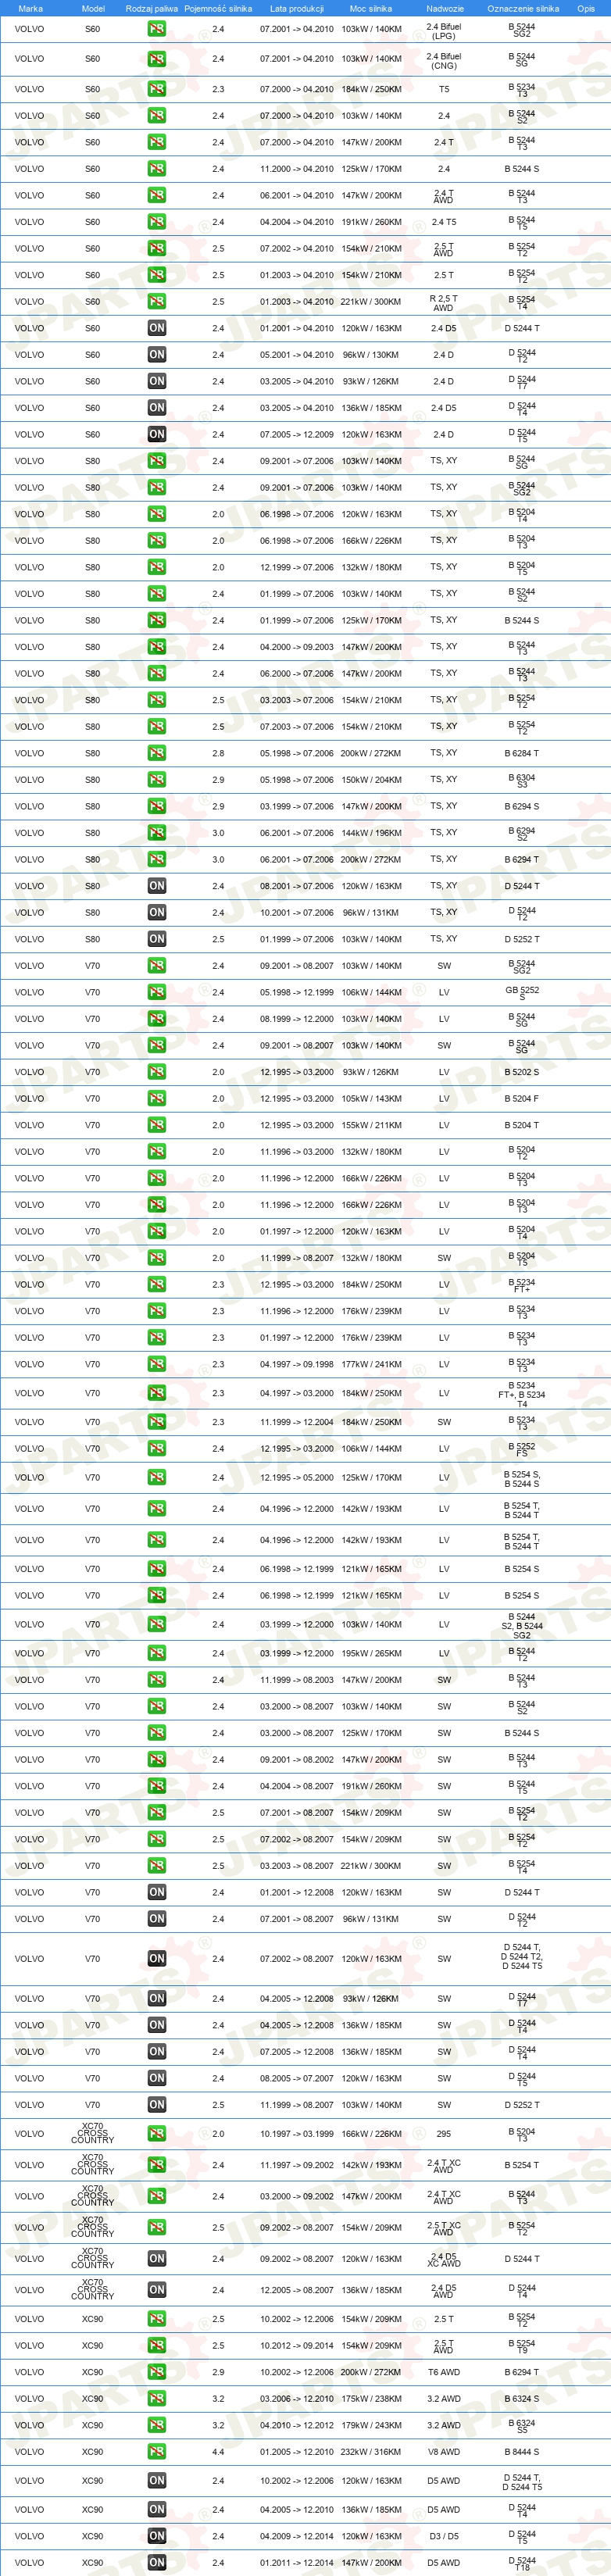Viewport: 611px width, 2576px height.
Task: Click petrol icon in V70 195kW / 265KM row
Action: [157, 1653]
